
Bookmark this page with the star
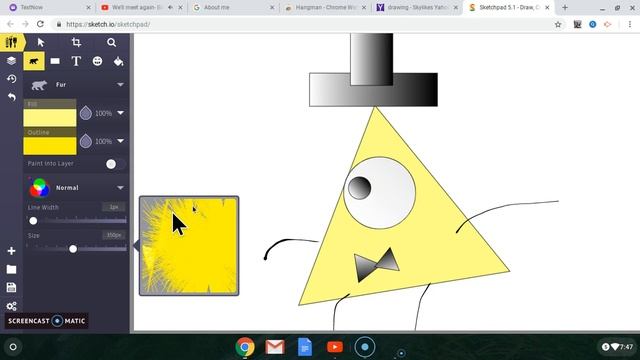tap(558, 24)
